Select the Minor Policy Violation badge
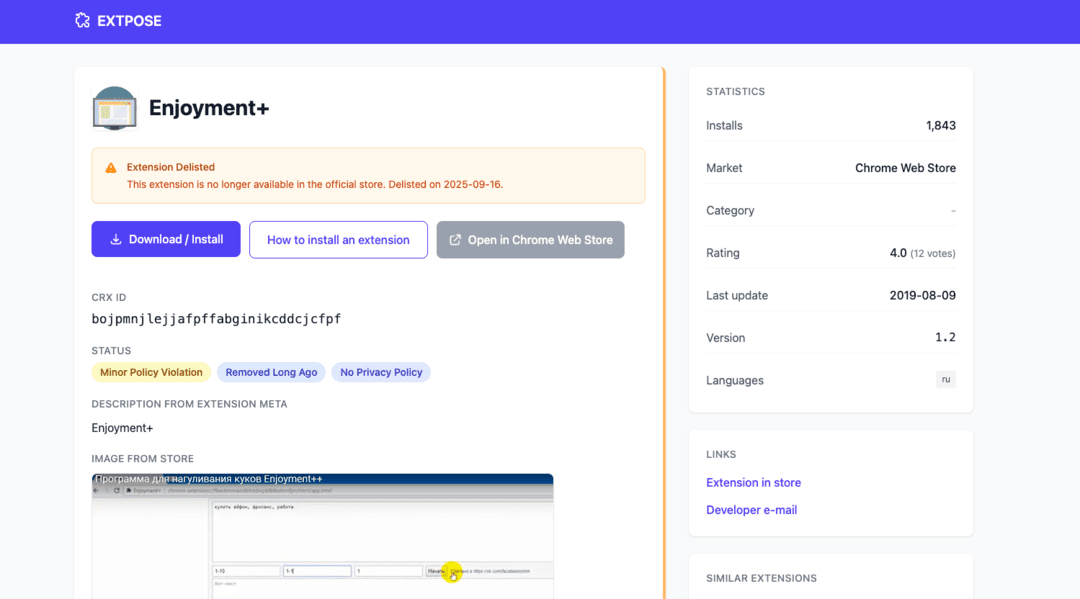 [151, 372]
